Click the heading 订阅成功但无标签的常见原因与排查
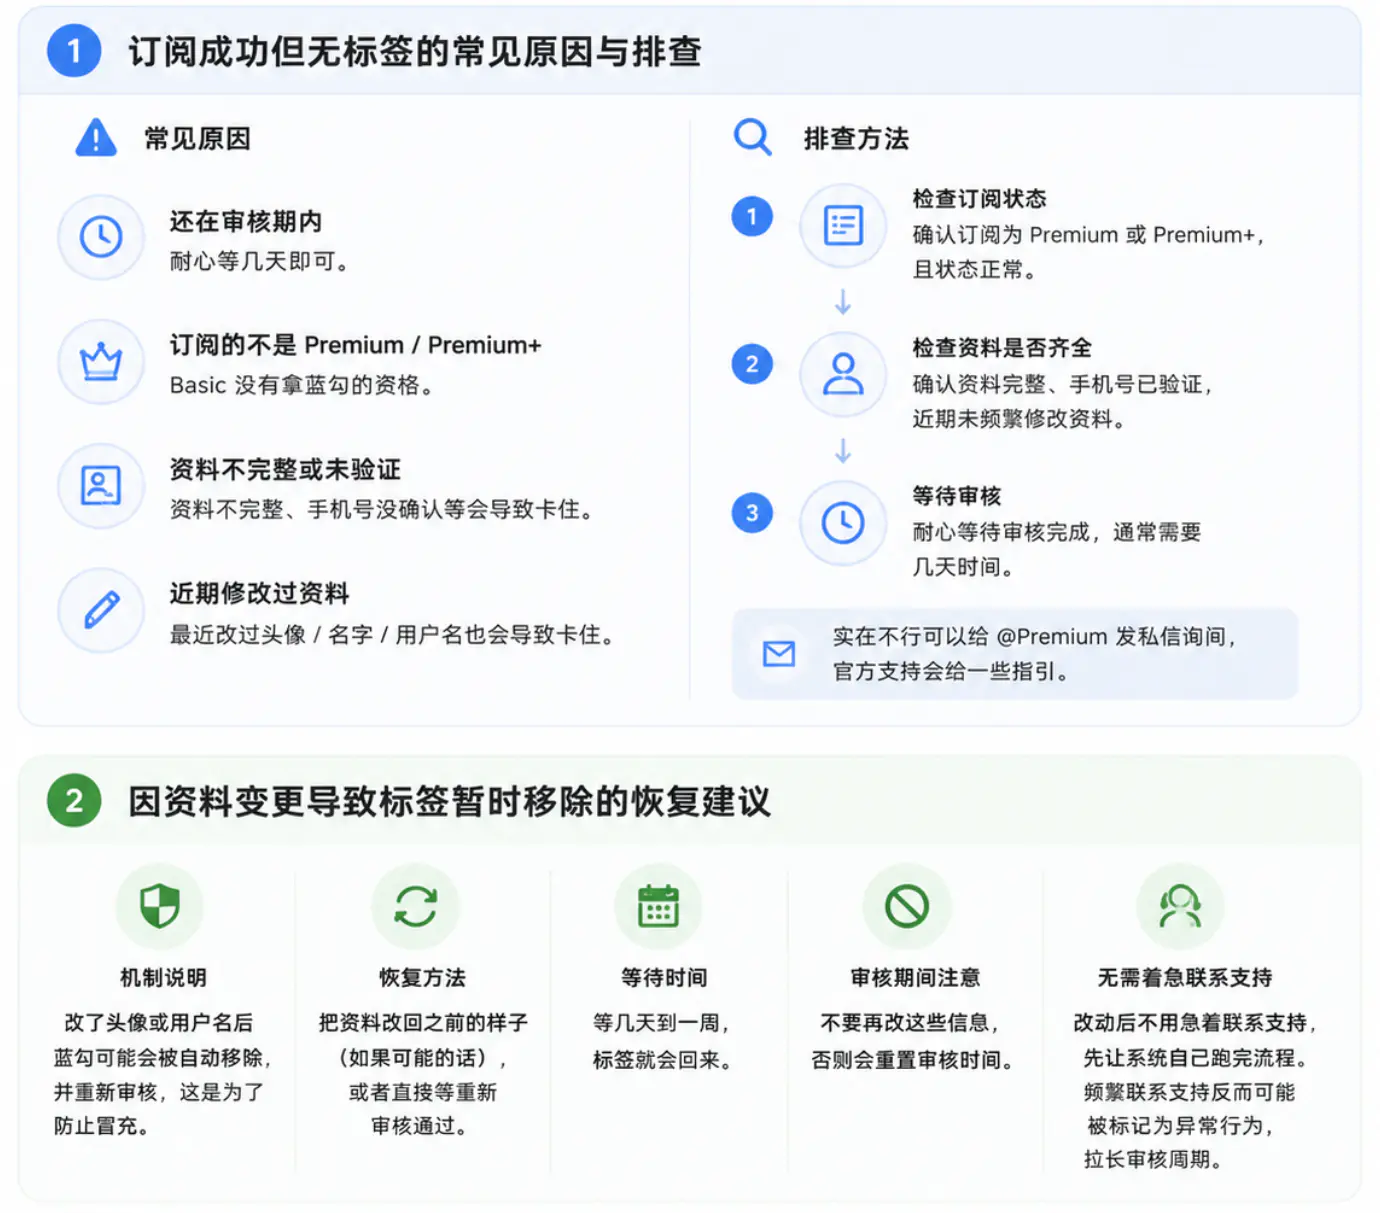 [415, 51]
